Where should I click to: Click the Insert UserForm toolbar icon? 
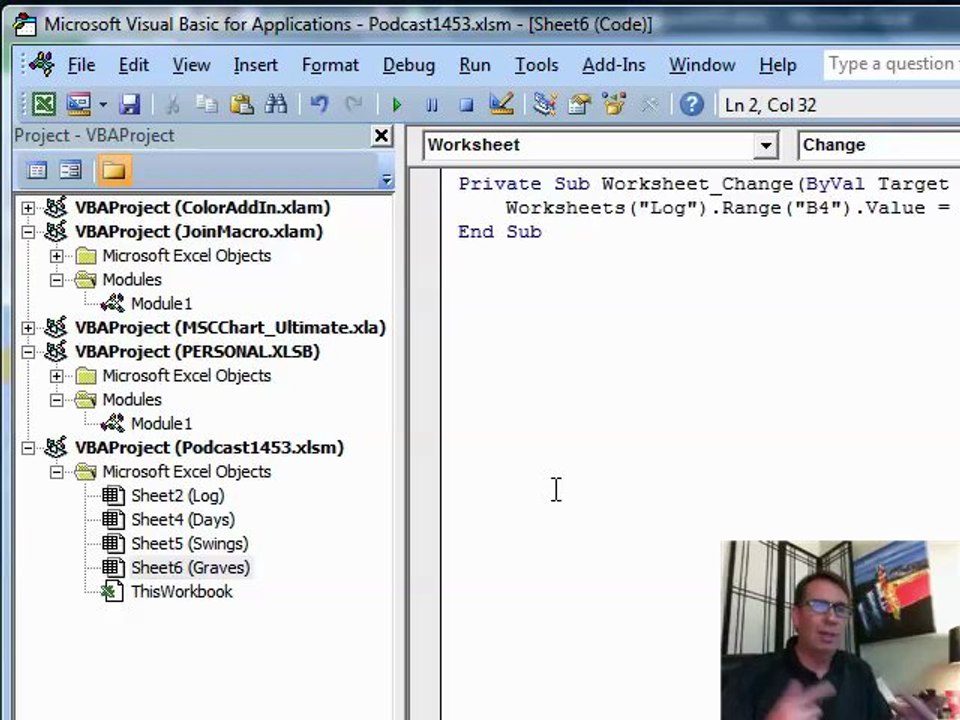79,104
